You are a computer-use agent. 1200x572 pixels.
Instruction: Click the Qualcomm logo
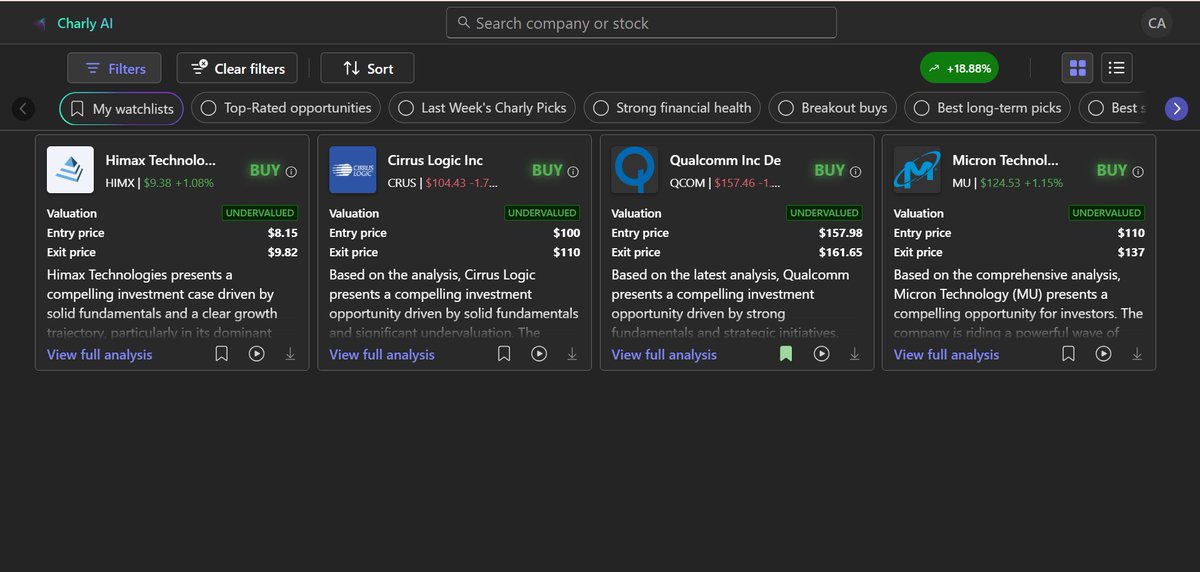(635, 170)
